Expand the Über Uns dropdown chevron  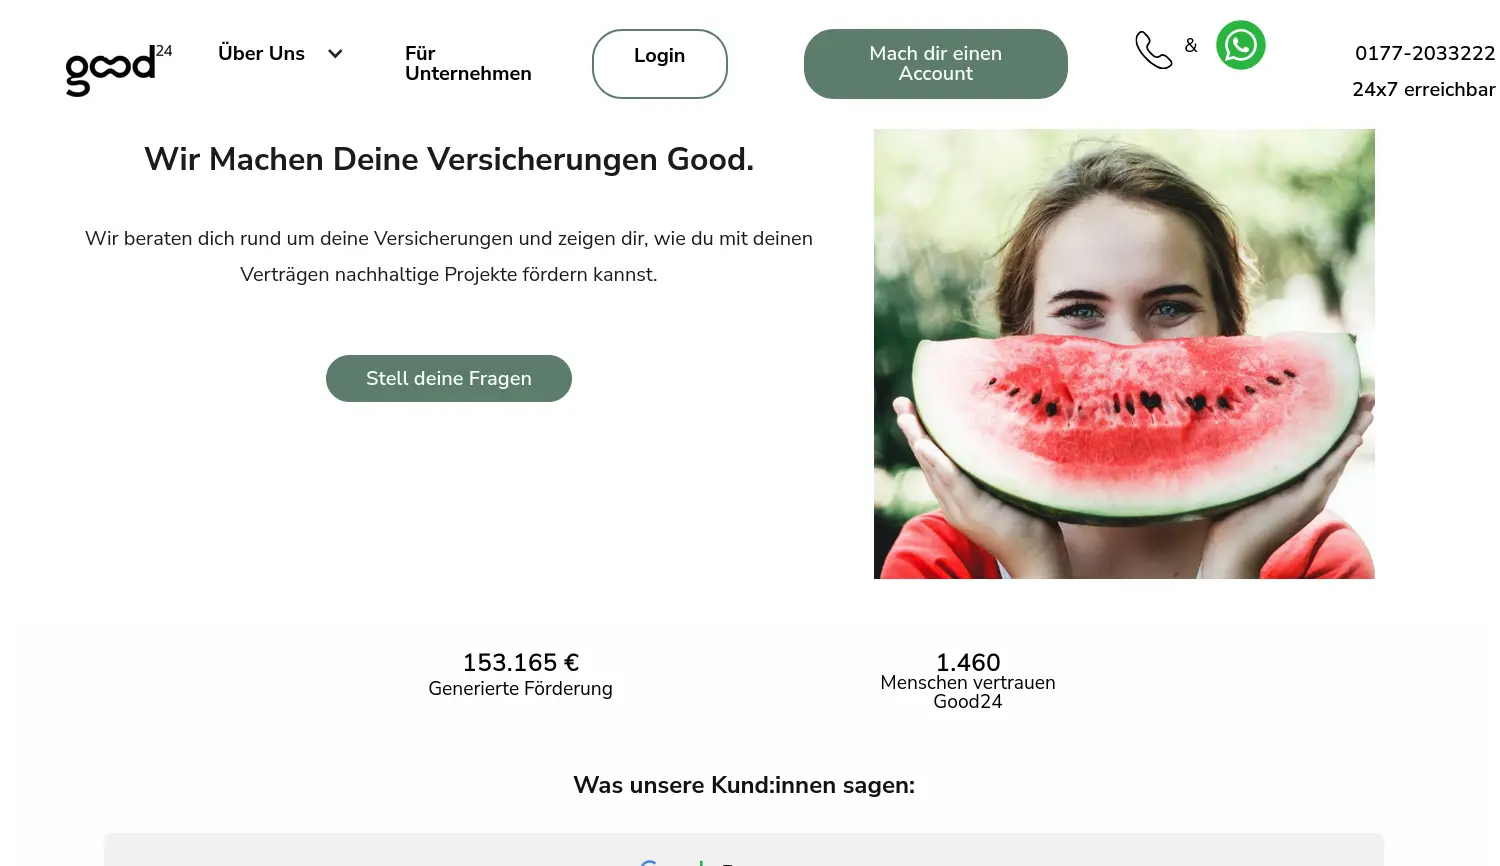(335, 53)
